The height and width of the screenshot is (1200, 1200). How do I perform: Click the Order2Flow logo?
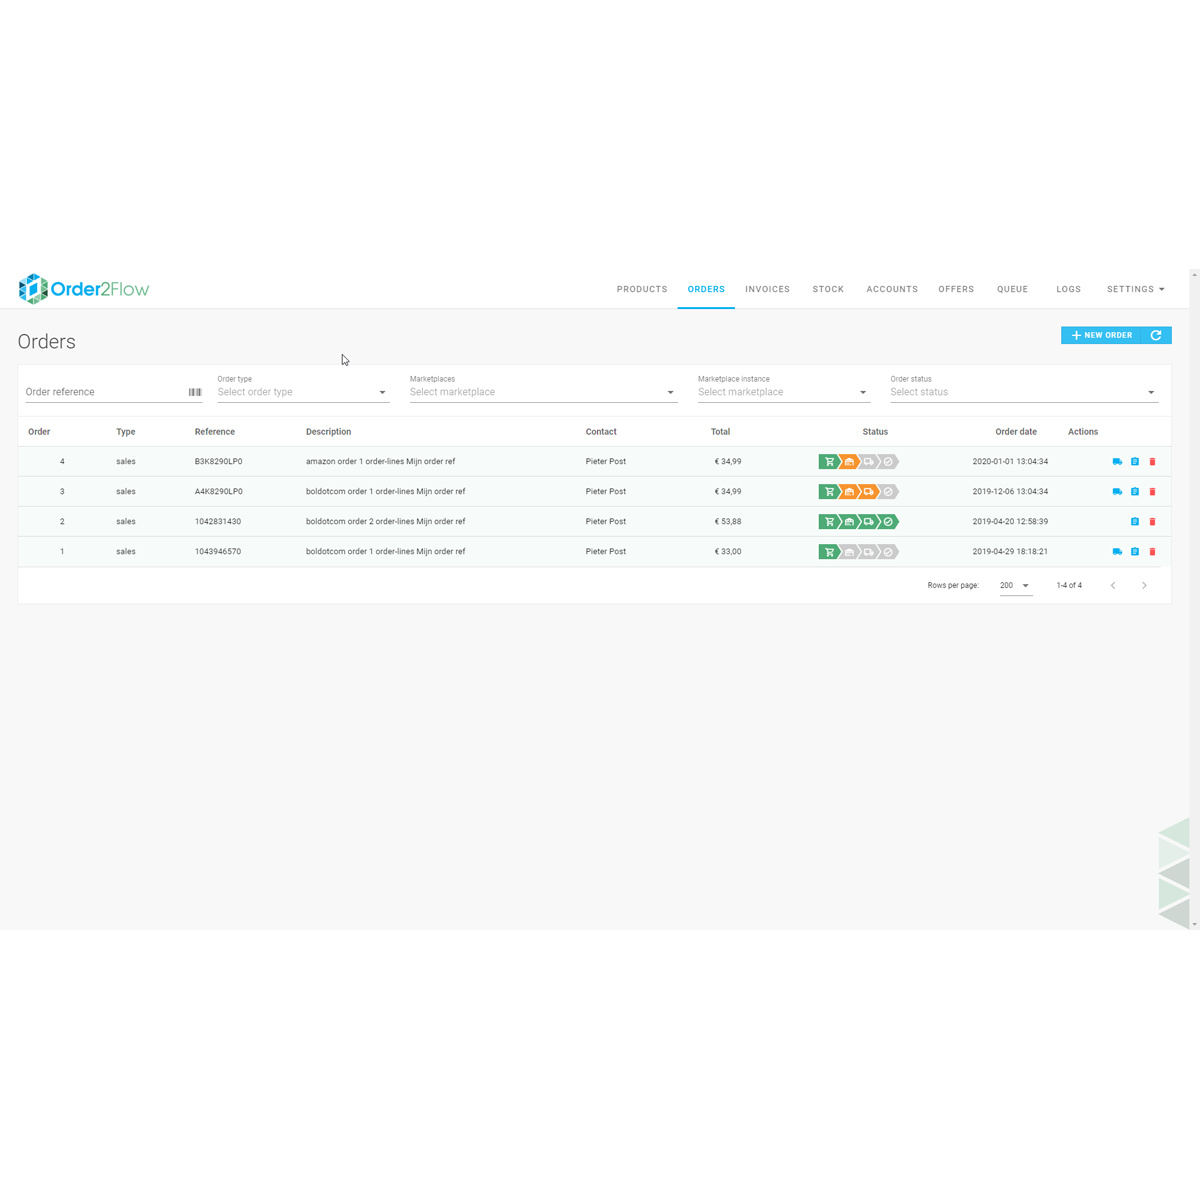click(84, 289)
